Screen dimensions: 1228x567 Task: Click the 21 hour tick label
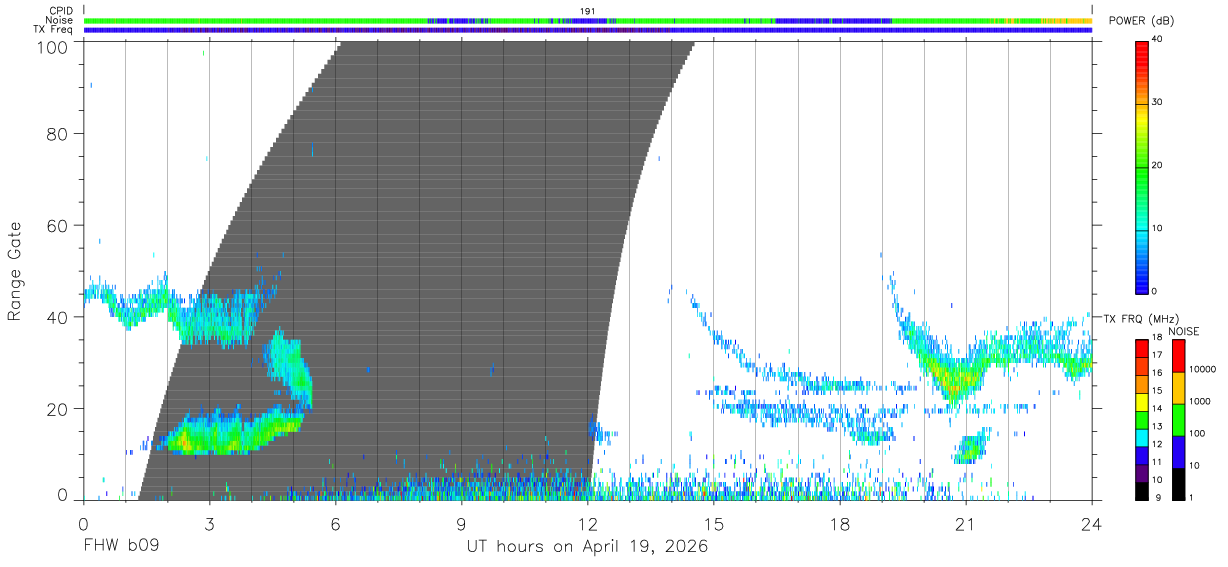(966, 523)
